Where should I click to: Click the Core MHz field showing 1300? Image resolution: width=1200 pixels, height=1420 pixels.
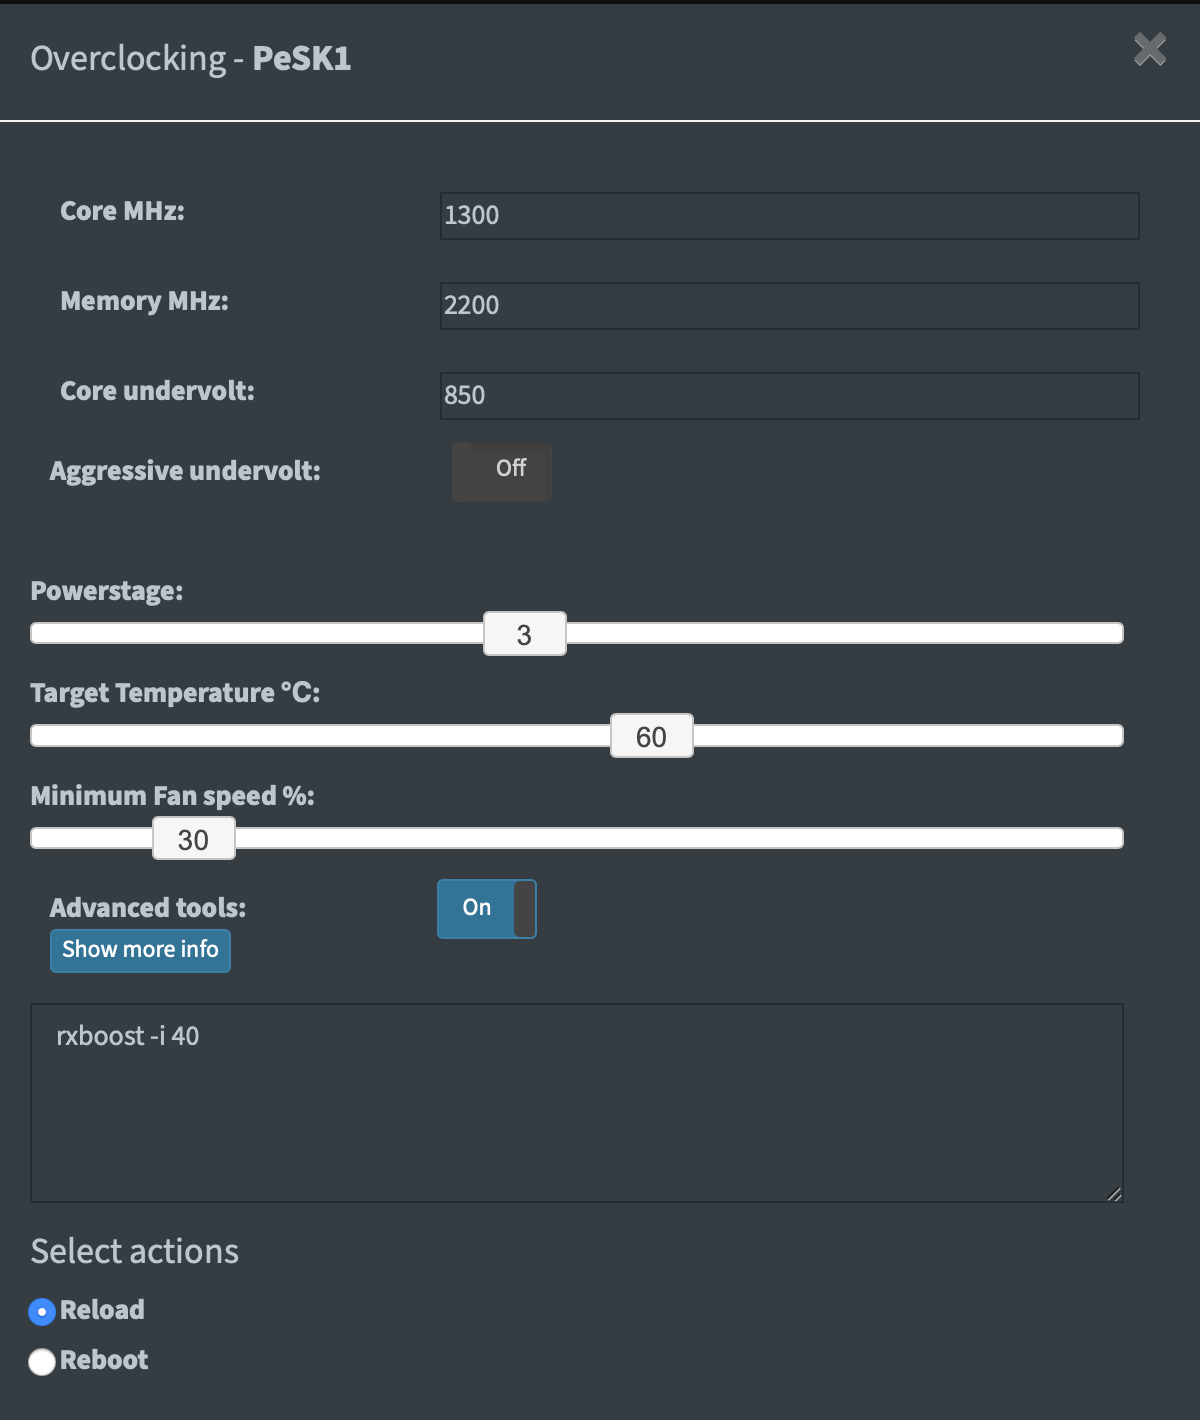tap(789, 216)
